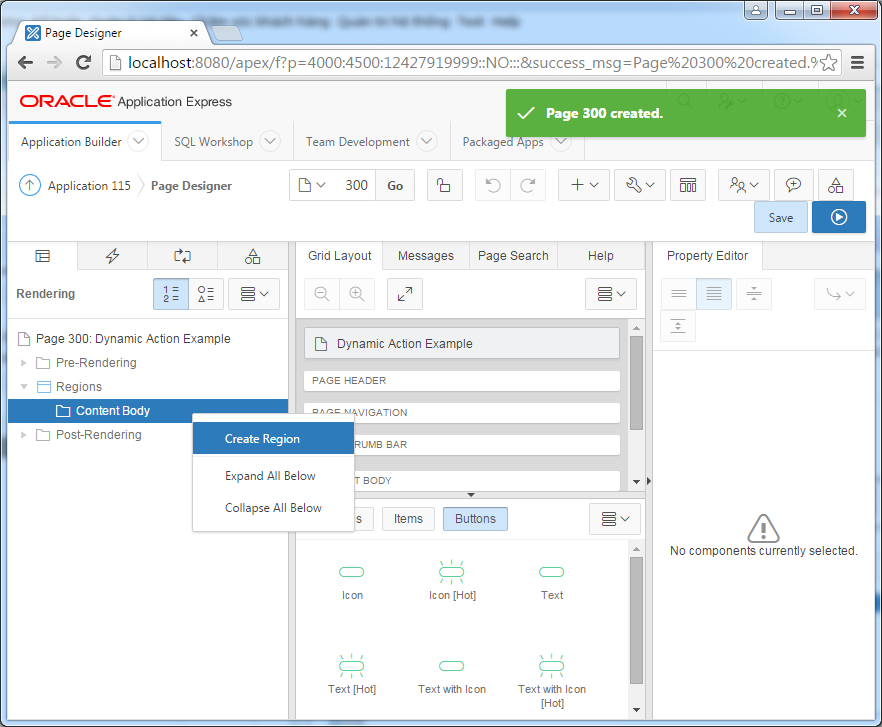Open the Team Development users menu
This screenshot has width=882, height=727.
744,185
